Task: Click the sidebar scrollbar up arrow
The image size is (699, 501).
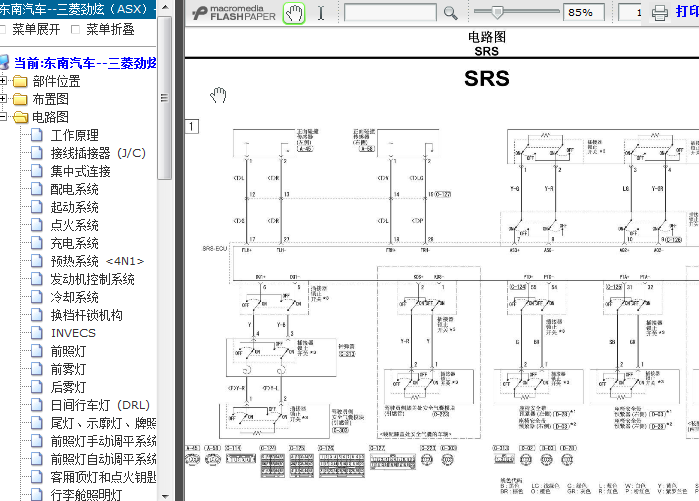Action: (x=165, y=7)
